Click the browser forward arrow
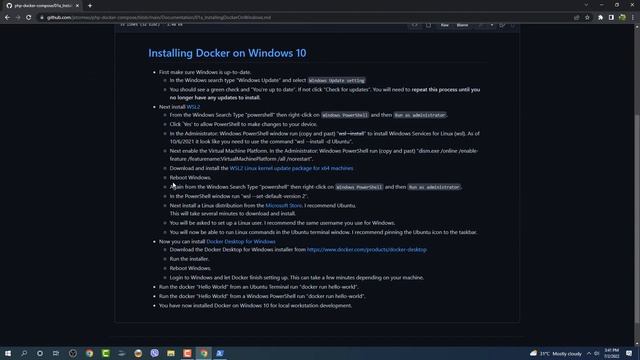The height and width of the screenshot is (360, 640). click(18, 18)
